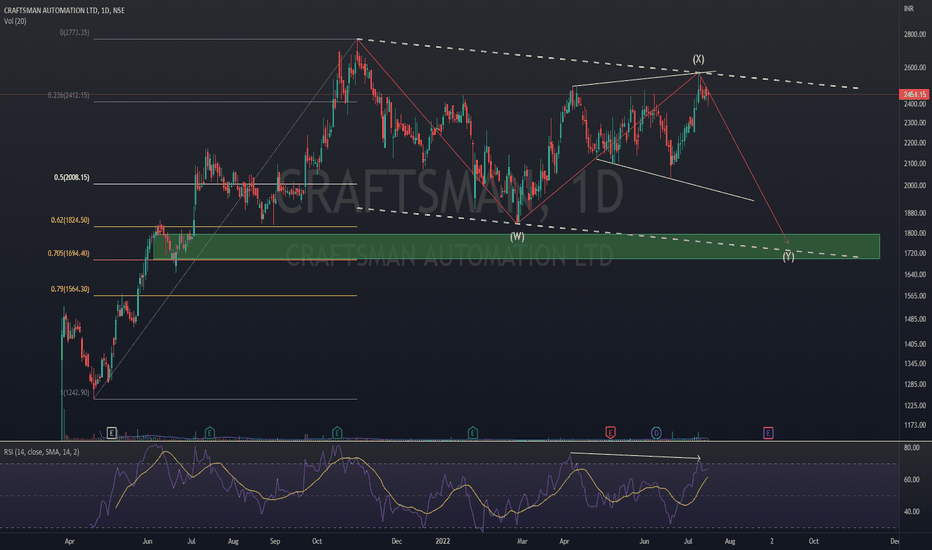Click the purple upcoming earnings marker
The height and width of the screenshot is (550, 932).
click(x=768, y=433)
